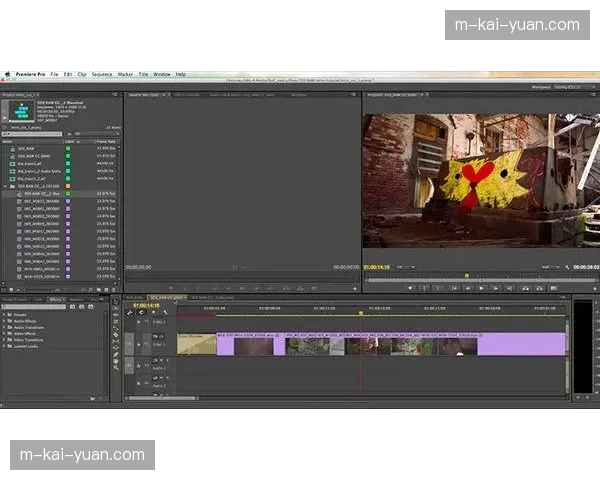Switch to the Effects tab in the lower-left panel
The width and height of the screenshot is (600, 480).
tap(55, 298)
